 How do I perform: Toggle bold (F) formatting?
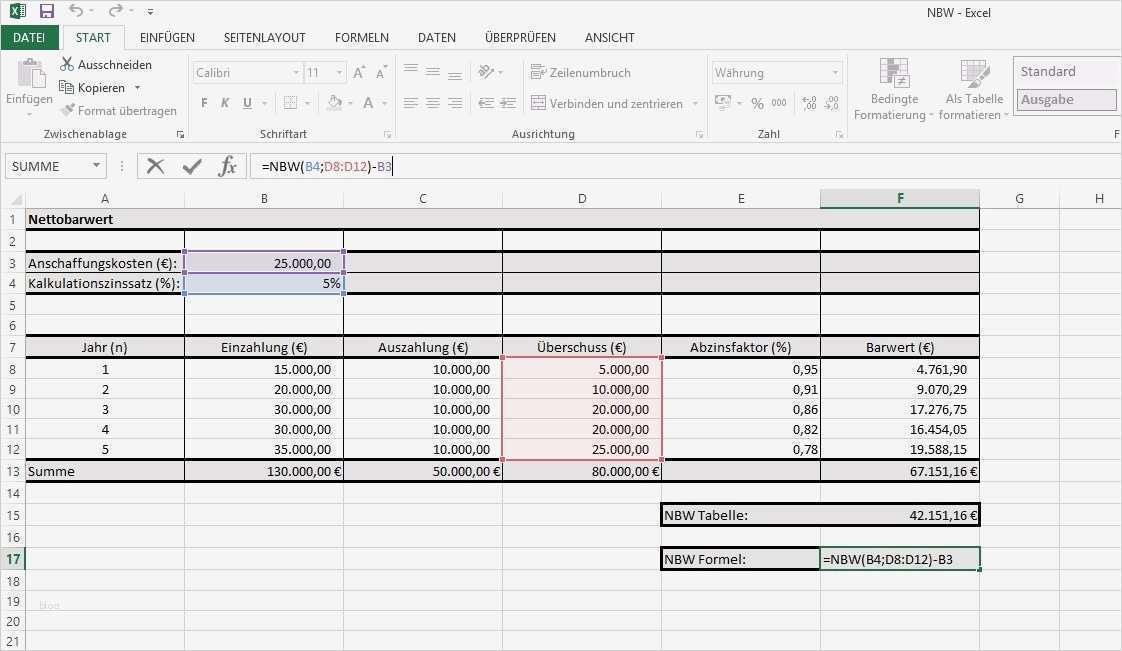(x=205, y=103)
